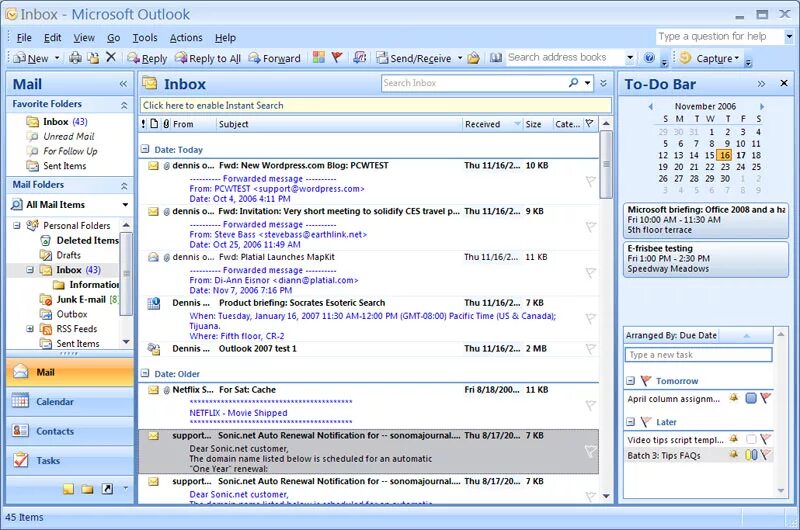Collapse the Mail navigation pane chevron
800x530 pixels.
click(x=123, y=84)
